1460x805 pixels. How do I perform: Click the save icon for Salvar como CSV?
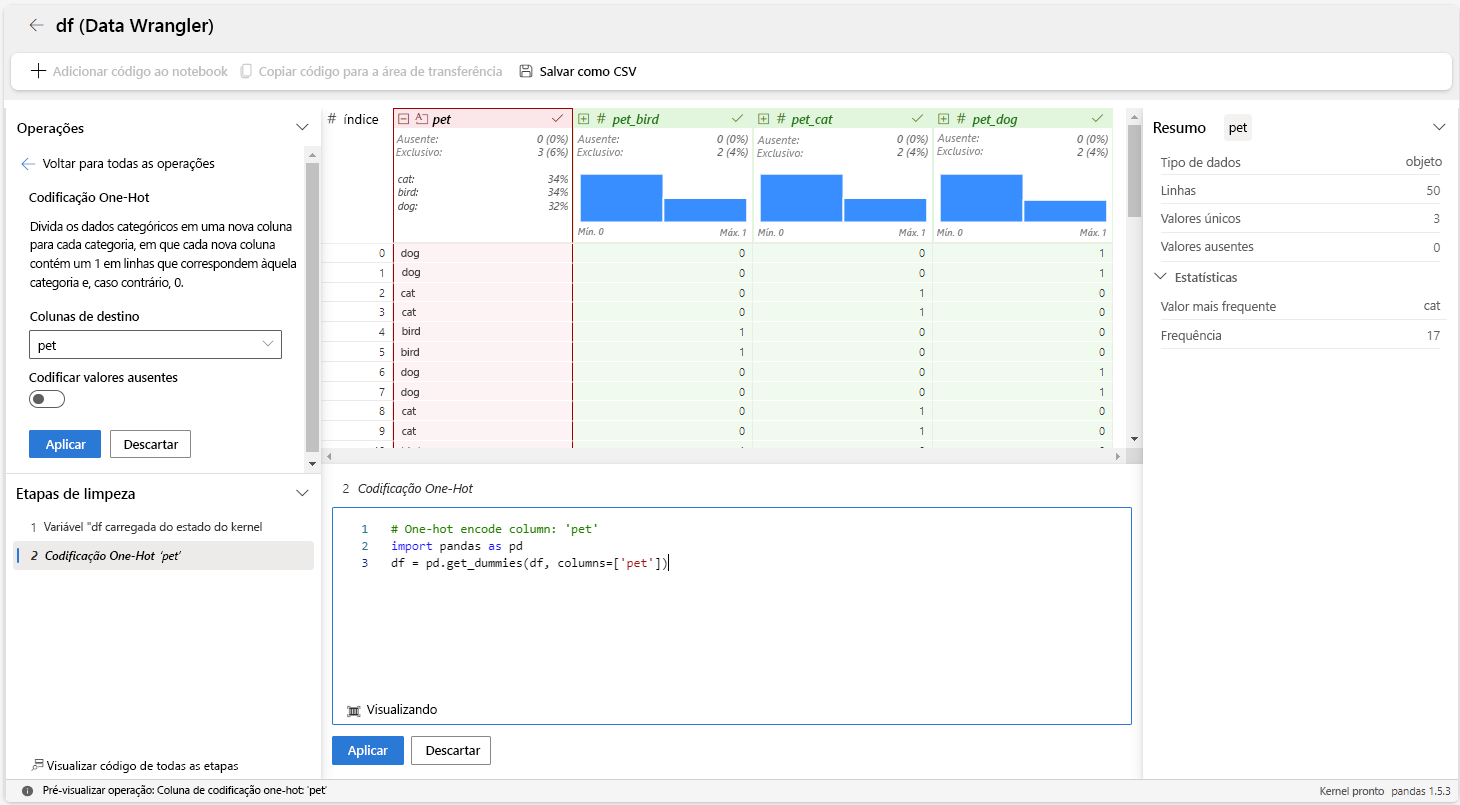click(x=526, y=71)
